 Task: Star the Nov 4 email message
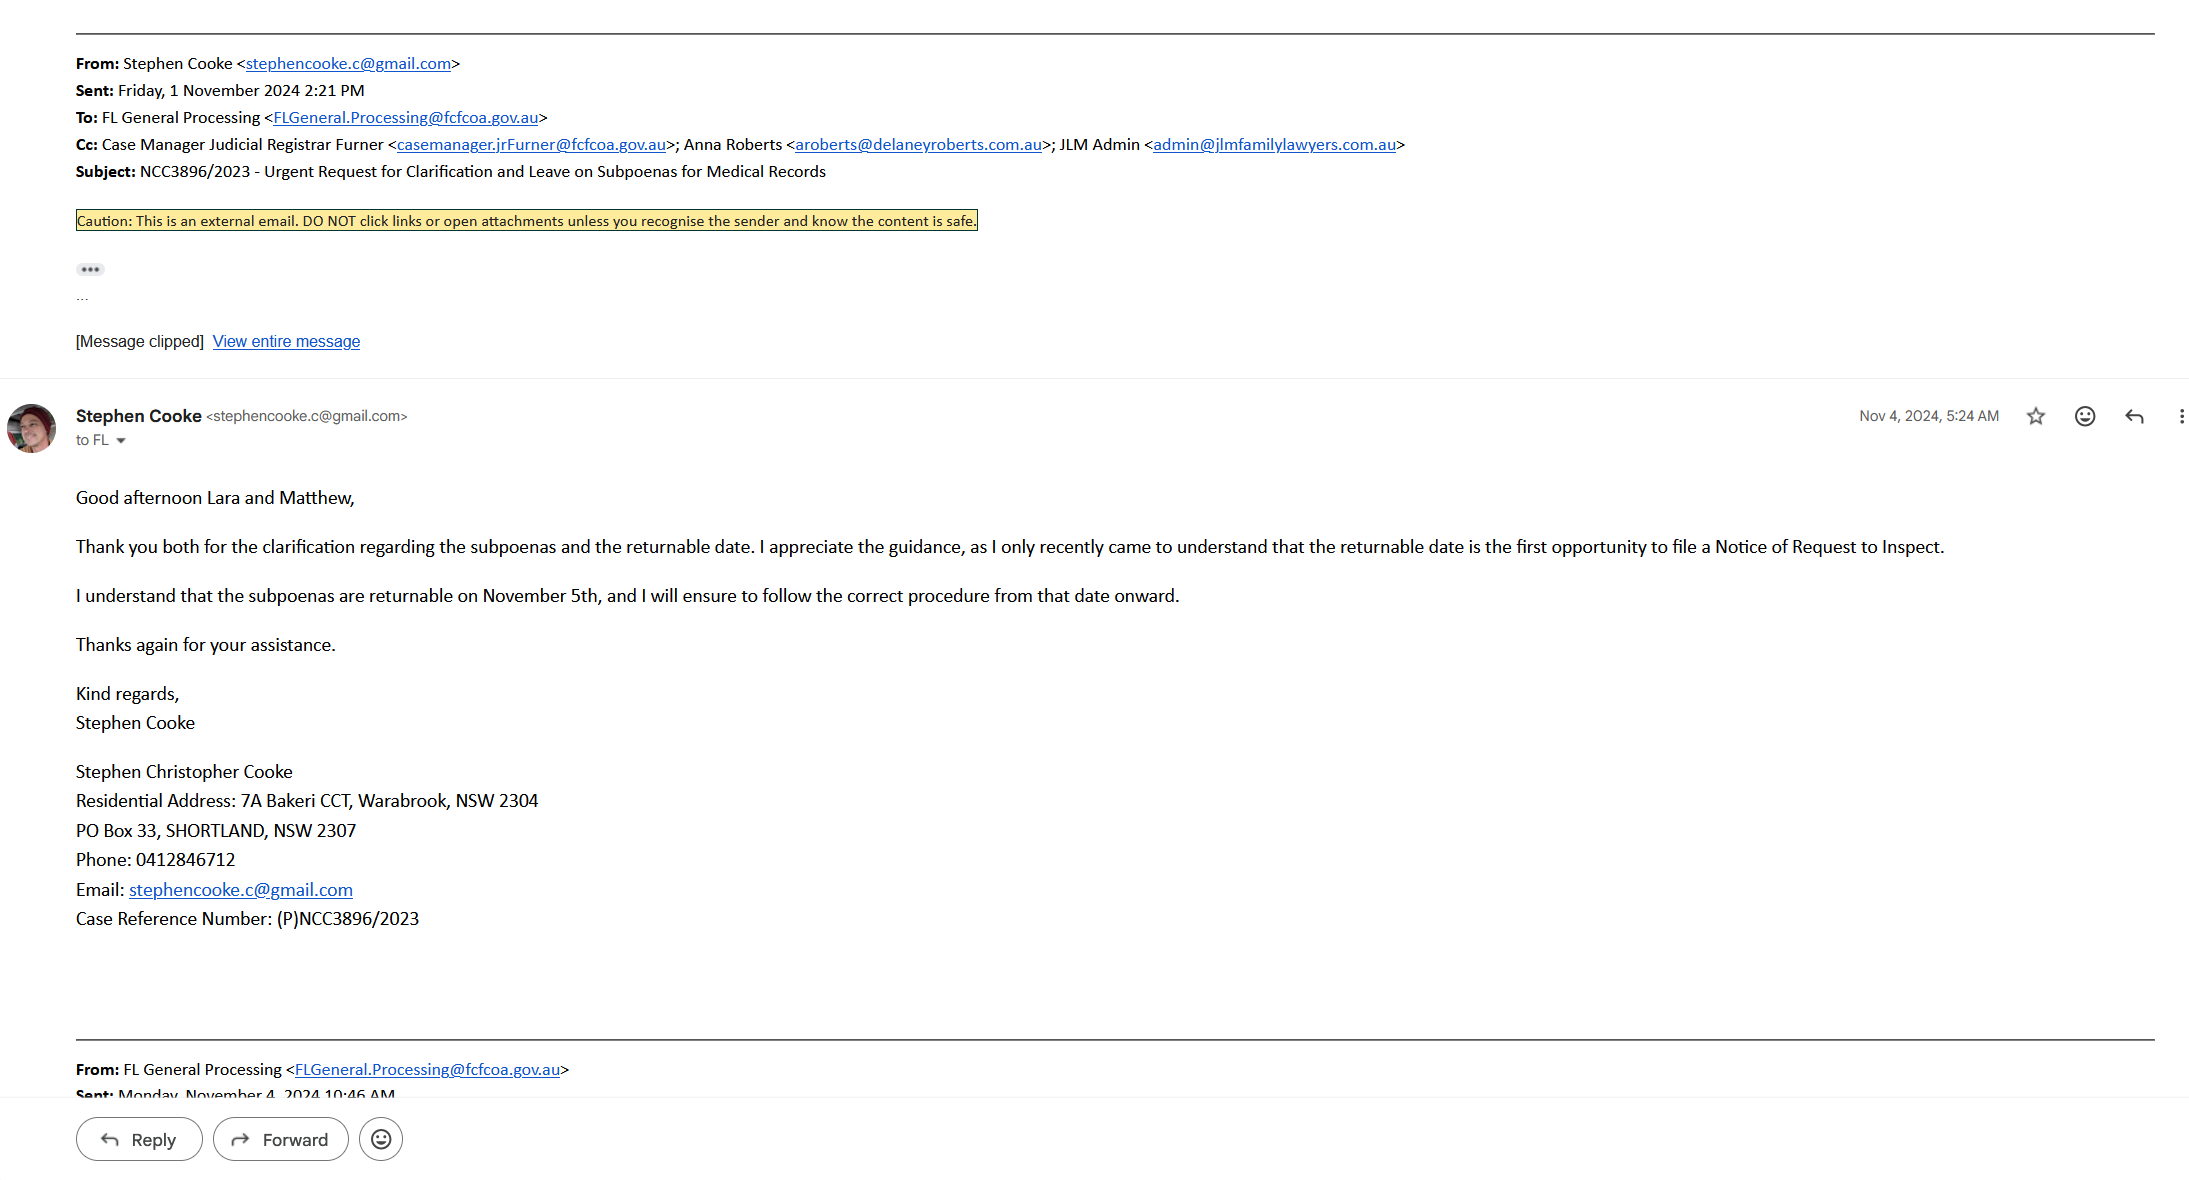(x=2035, y=416)
